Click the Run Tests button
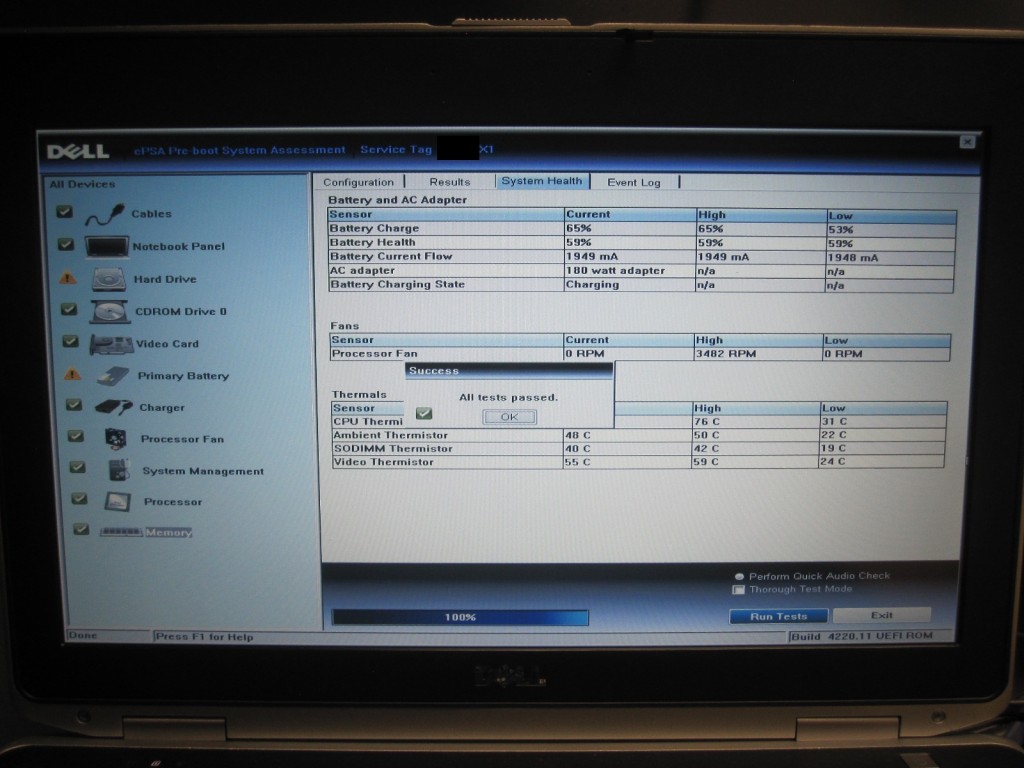Image resolution: width=1024 pixels, height=768 pixels. (x=778, y=616)
